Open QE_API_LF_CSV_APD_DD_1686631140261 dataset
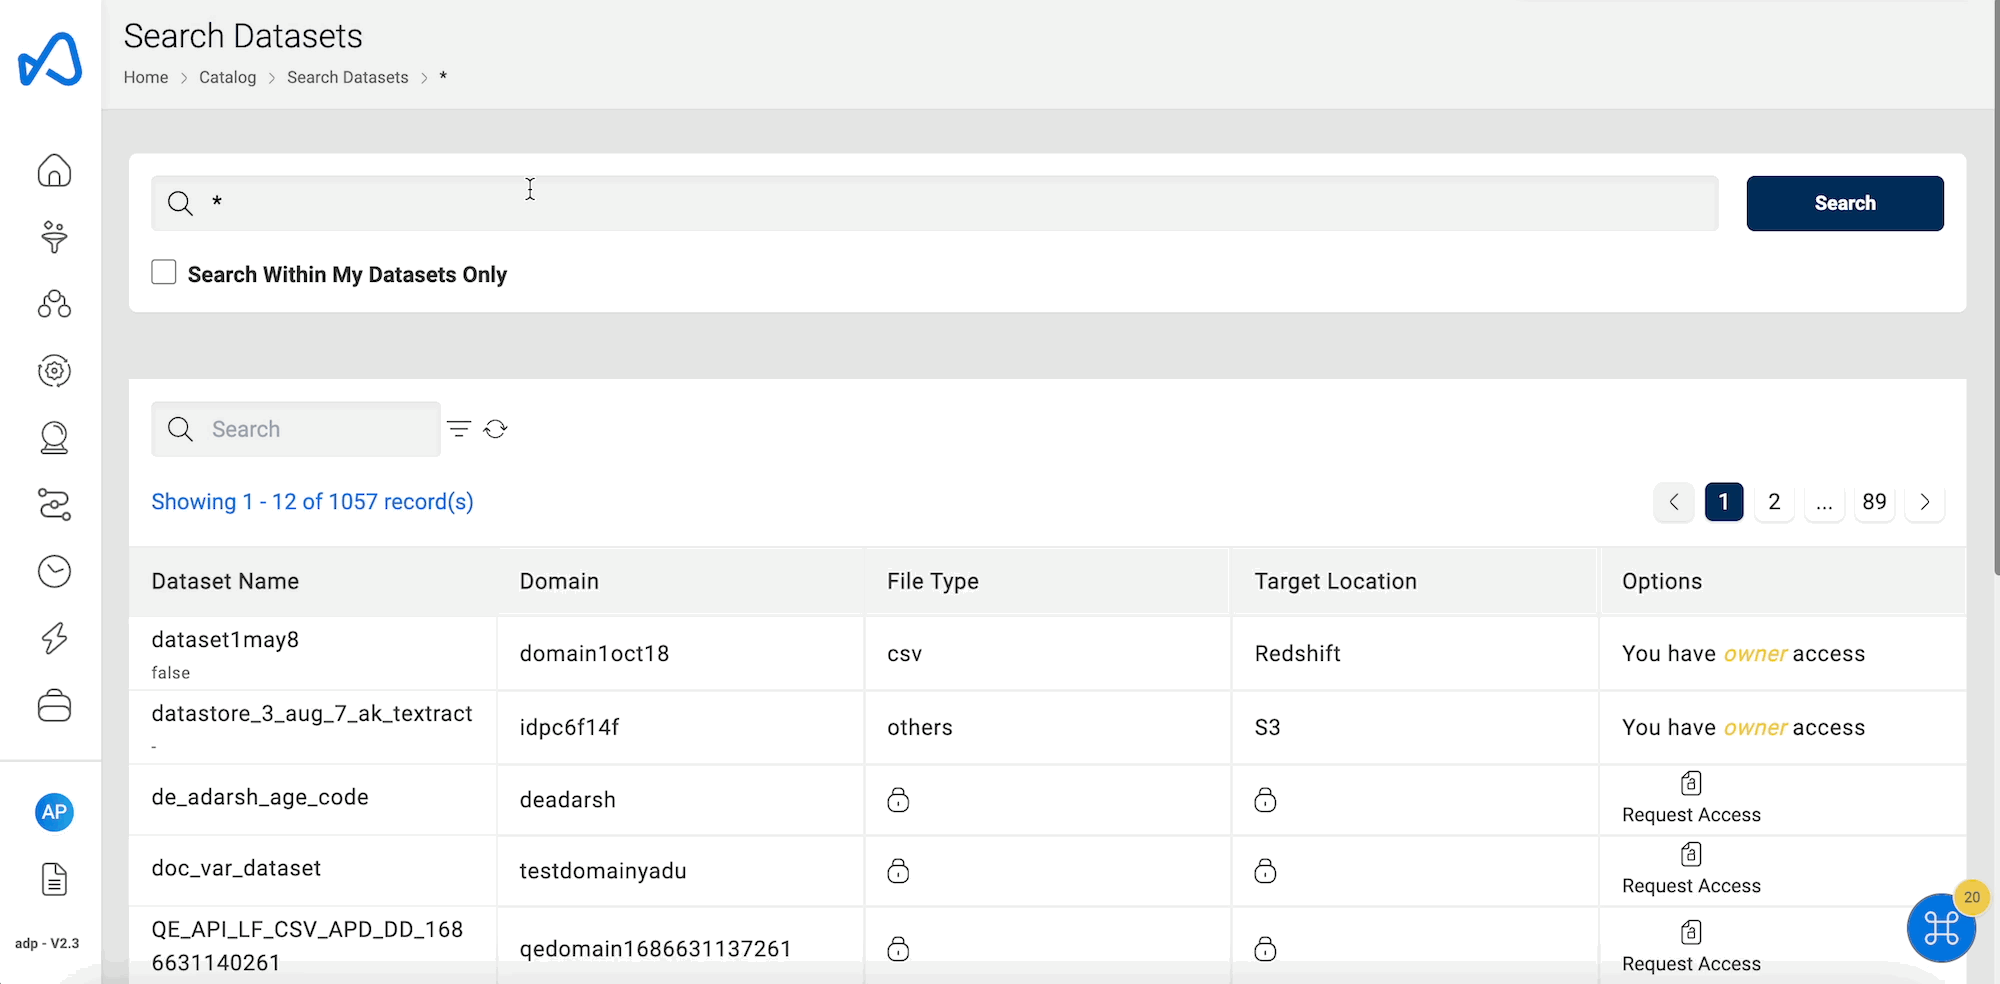2000x984 pixels. 307,946
